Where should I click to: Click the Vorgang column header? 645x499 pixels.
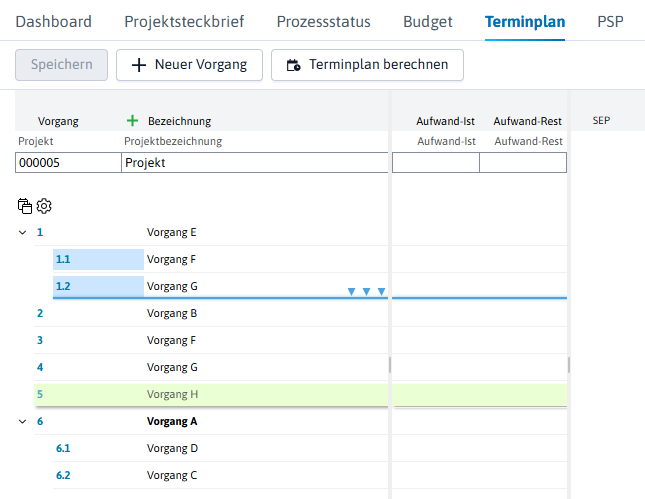pos(58,121)
